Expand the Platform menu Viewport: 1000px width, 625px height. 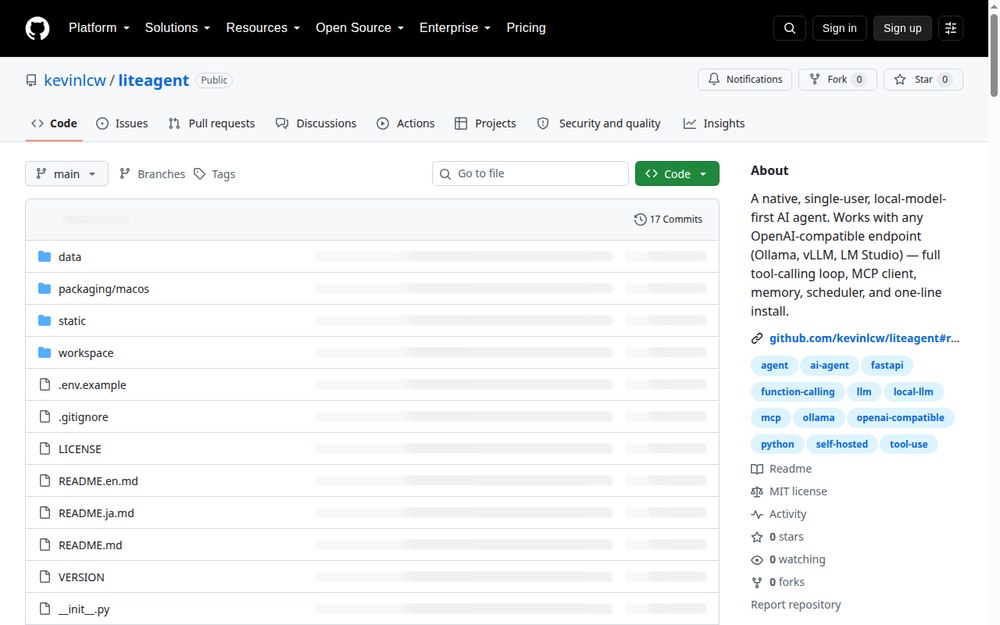(x=99, y=28)
